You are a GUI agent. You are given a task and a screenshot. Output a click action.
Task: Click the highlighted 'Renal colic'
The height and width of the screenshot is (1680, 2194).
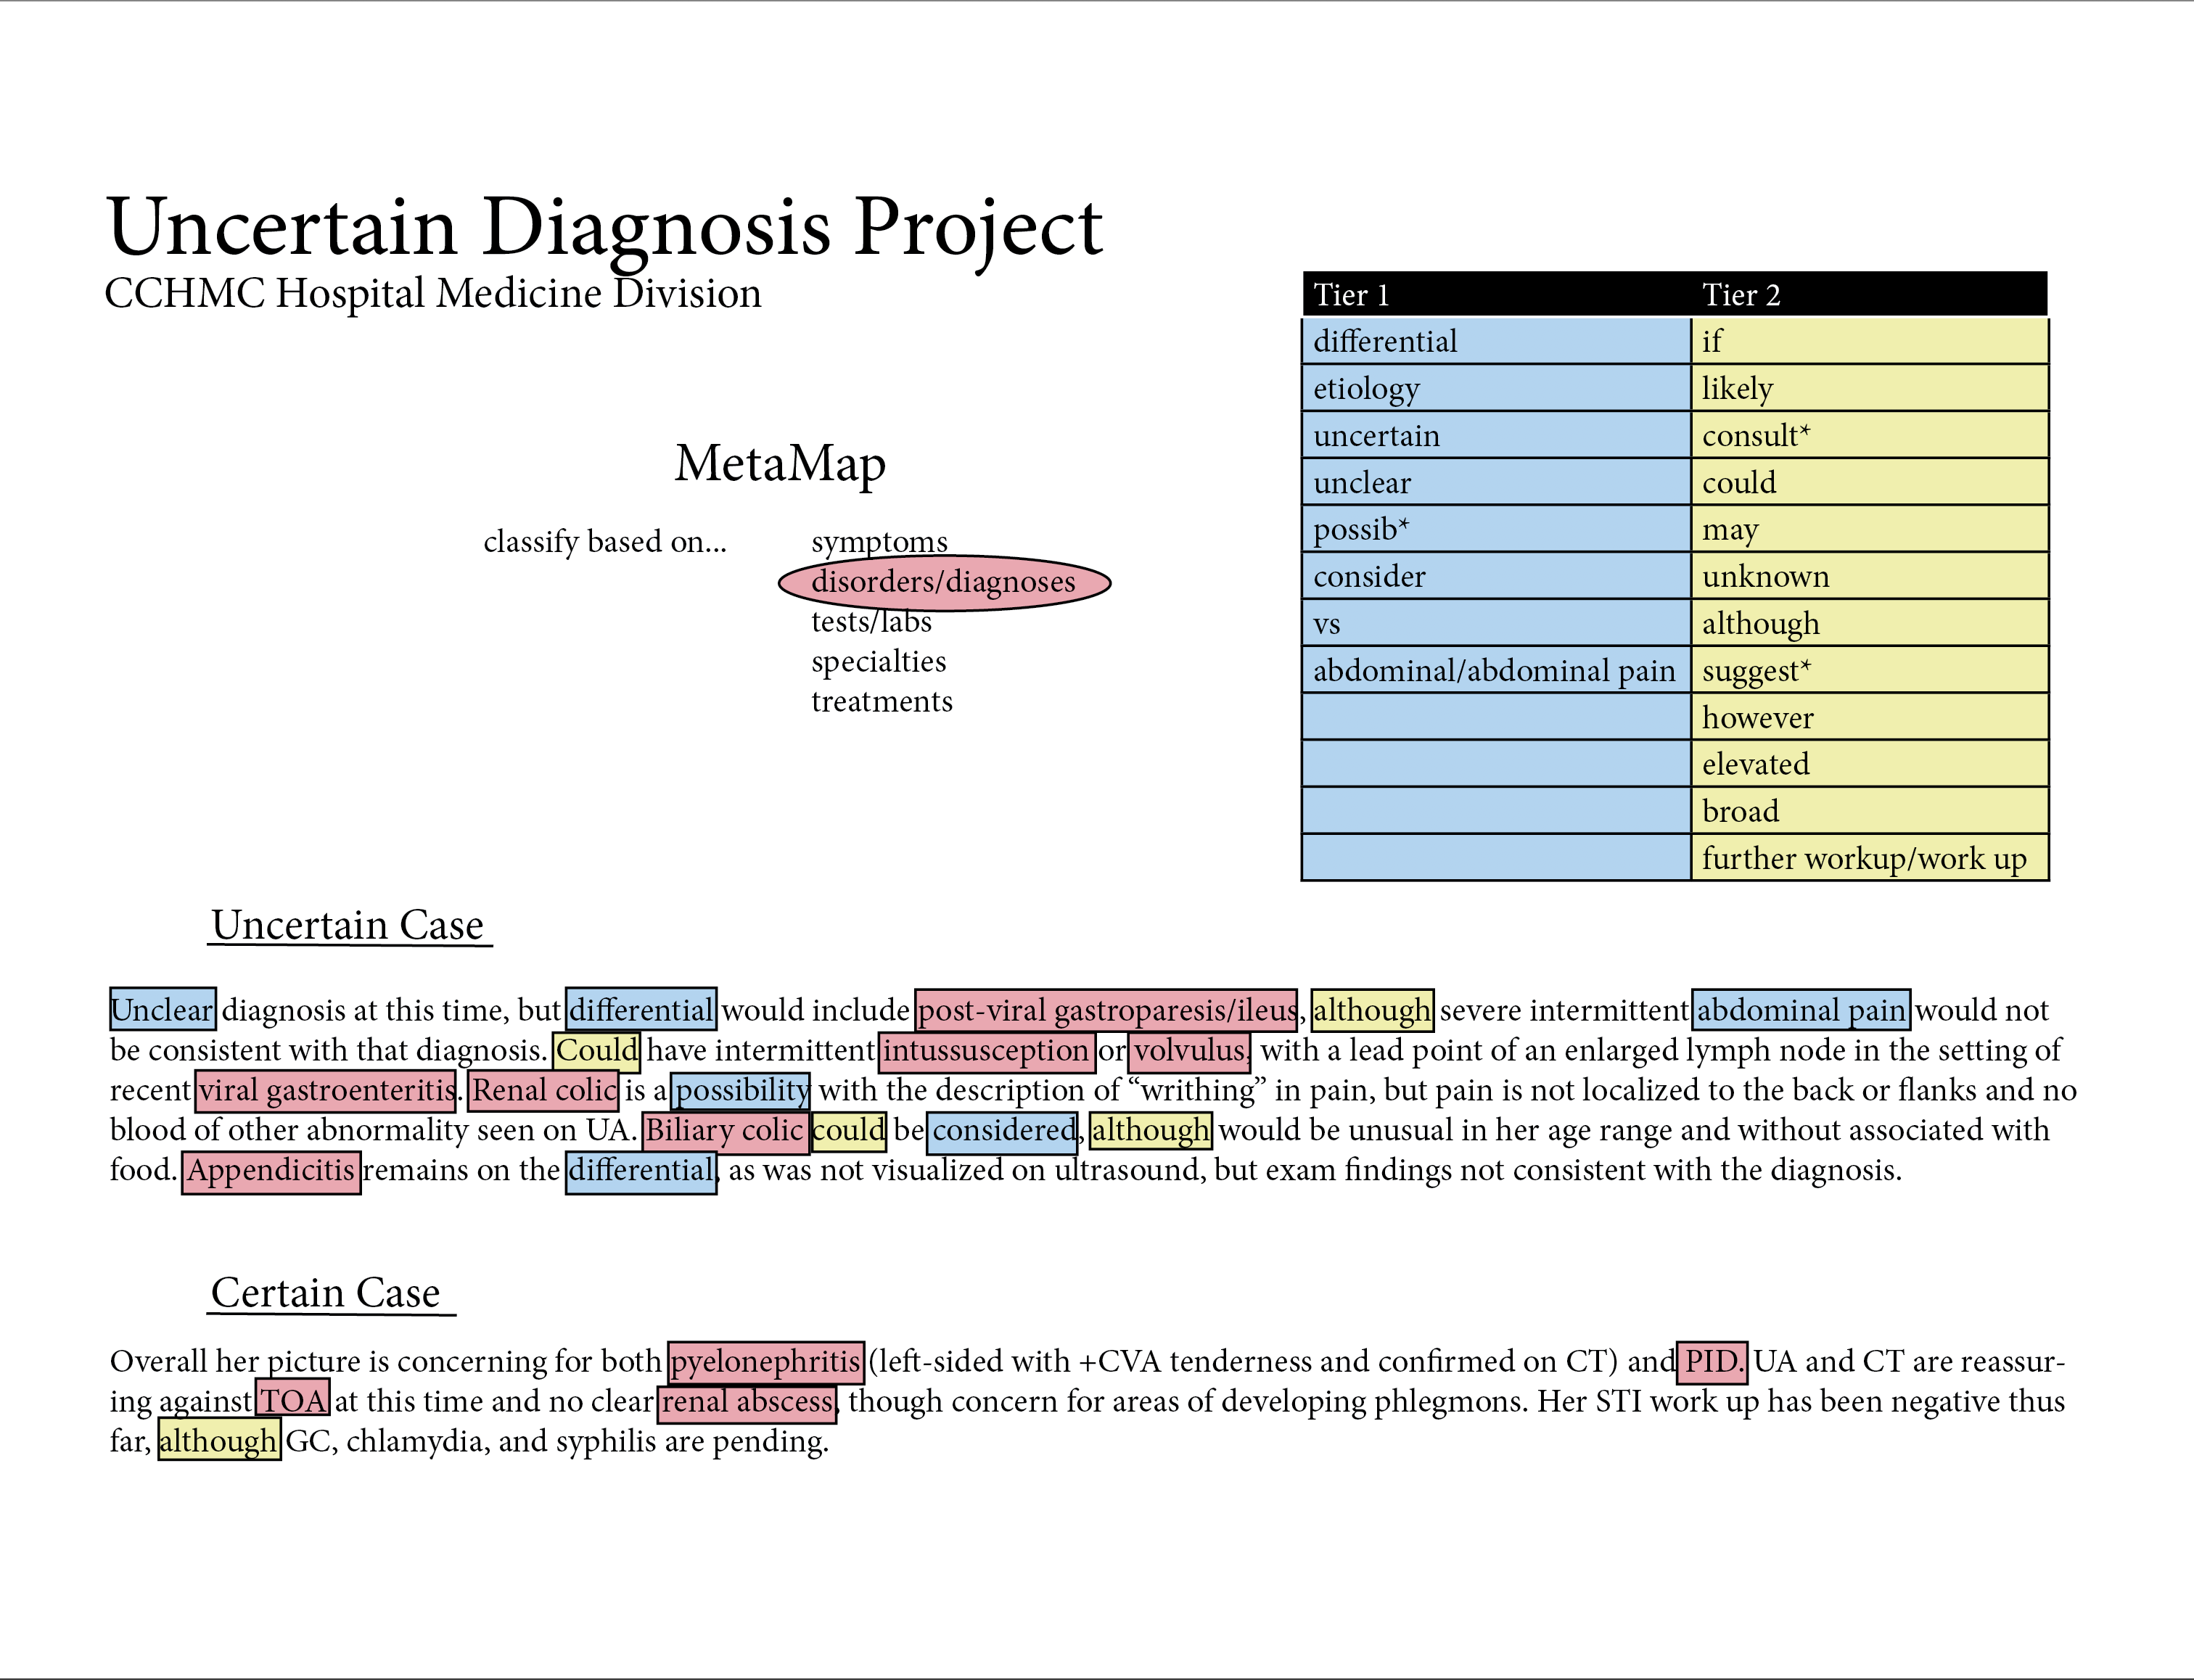pos(544,1090)
